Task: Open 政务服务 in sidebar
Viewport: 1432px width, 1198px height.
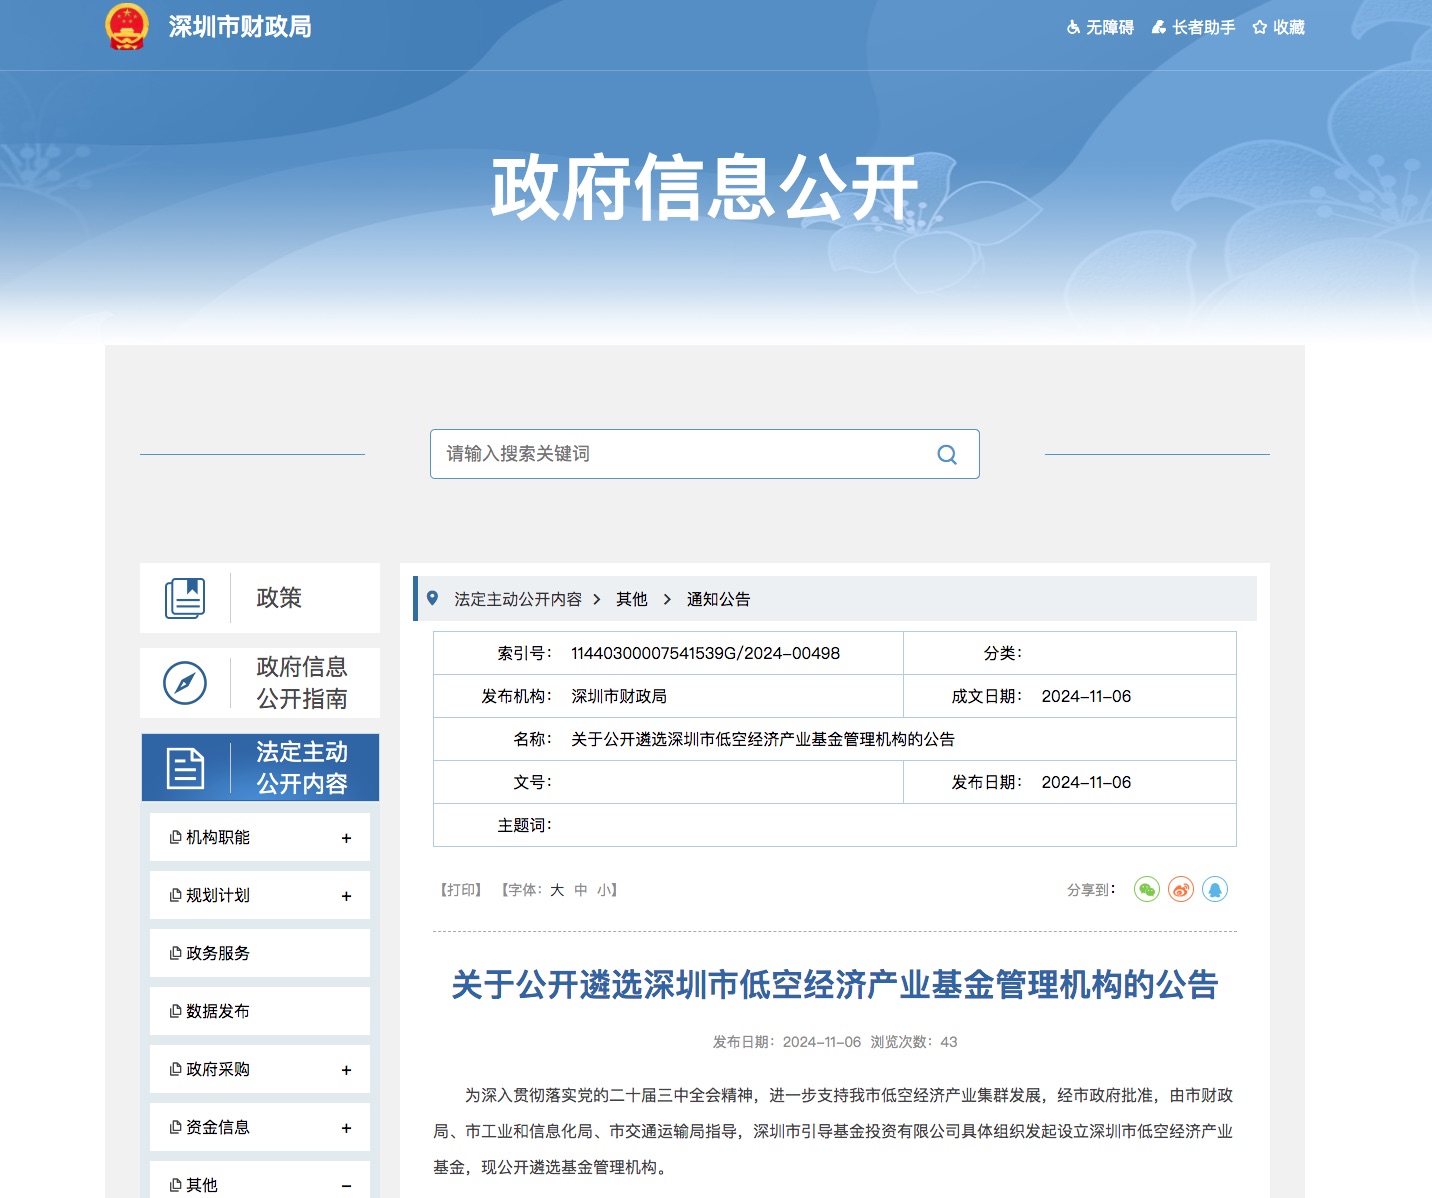Action: 218,953
